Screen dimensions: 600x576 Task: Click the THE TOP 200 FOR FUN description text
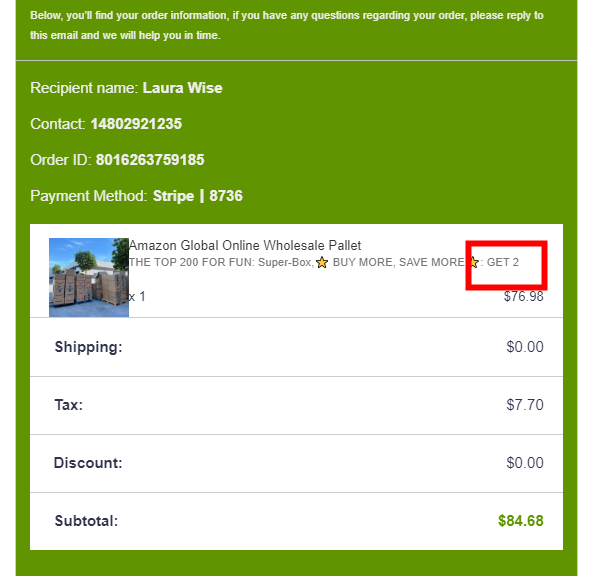[x=220, y=263]
